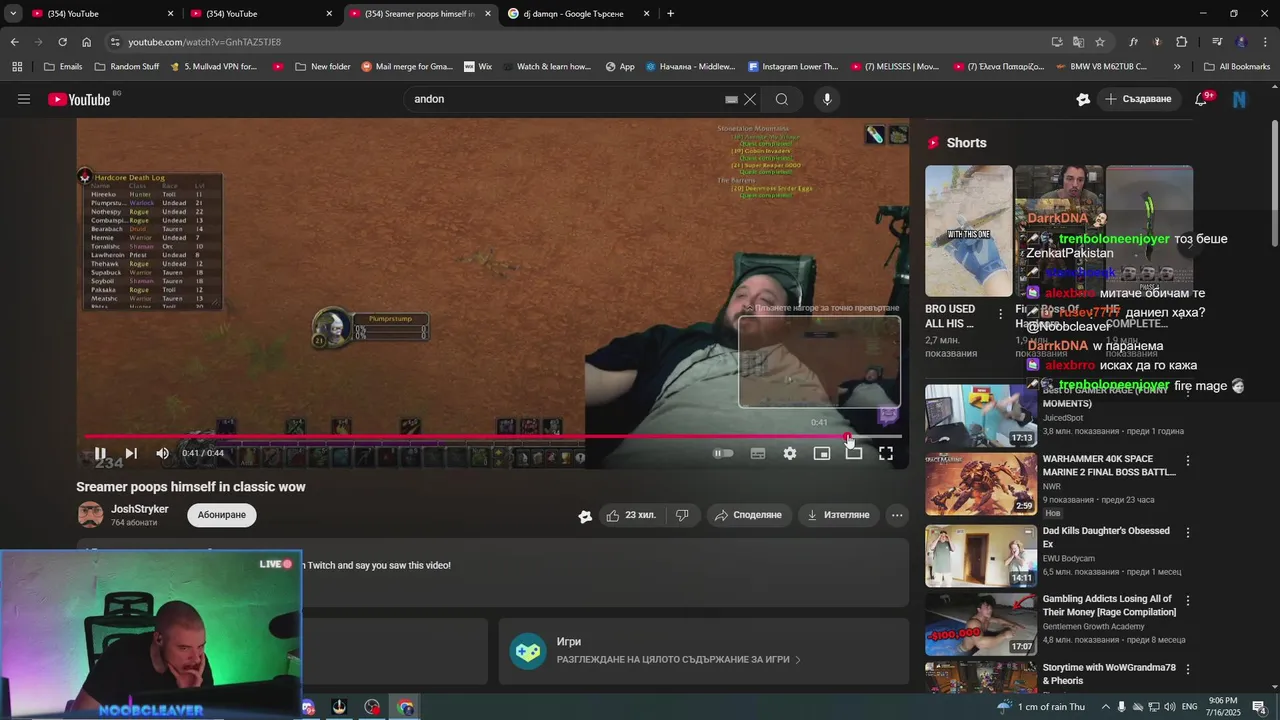This screenshot has height=720, width=1280.
Task: Like the video with thumbs up
Action: (631, 515)
